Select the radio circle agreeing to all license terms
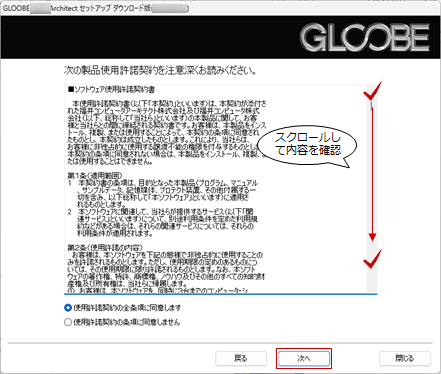Screen dimensions: 441x374 pyautogui.click(x=68, y=308)
